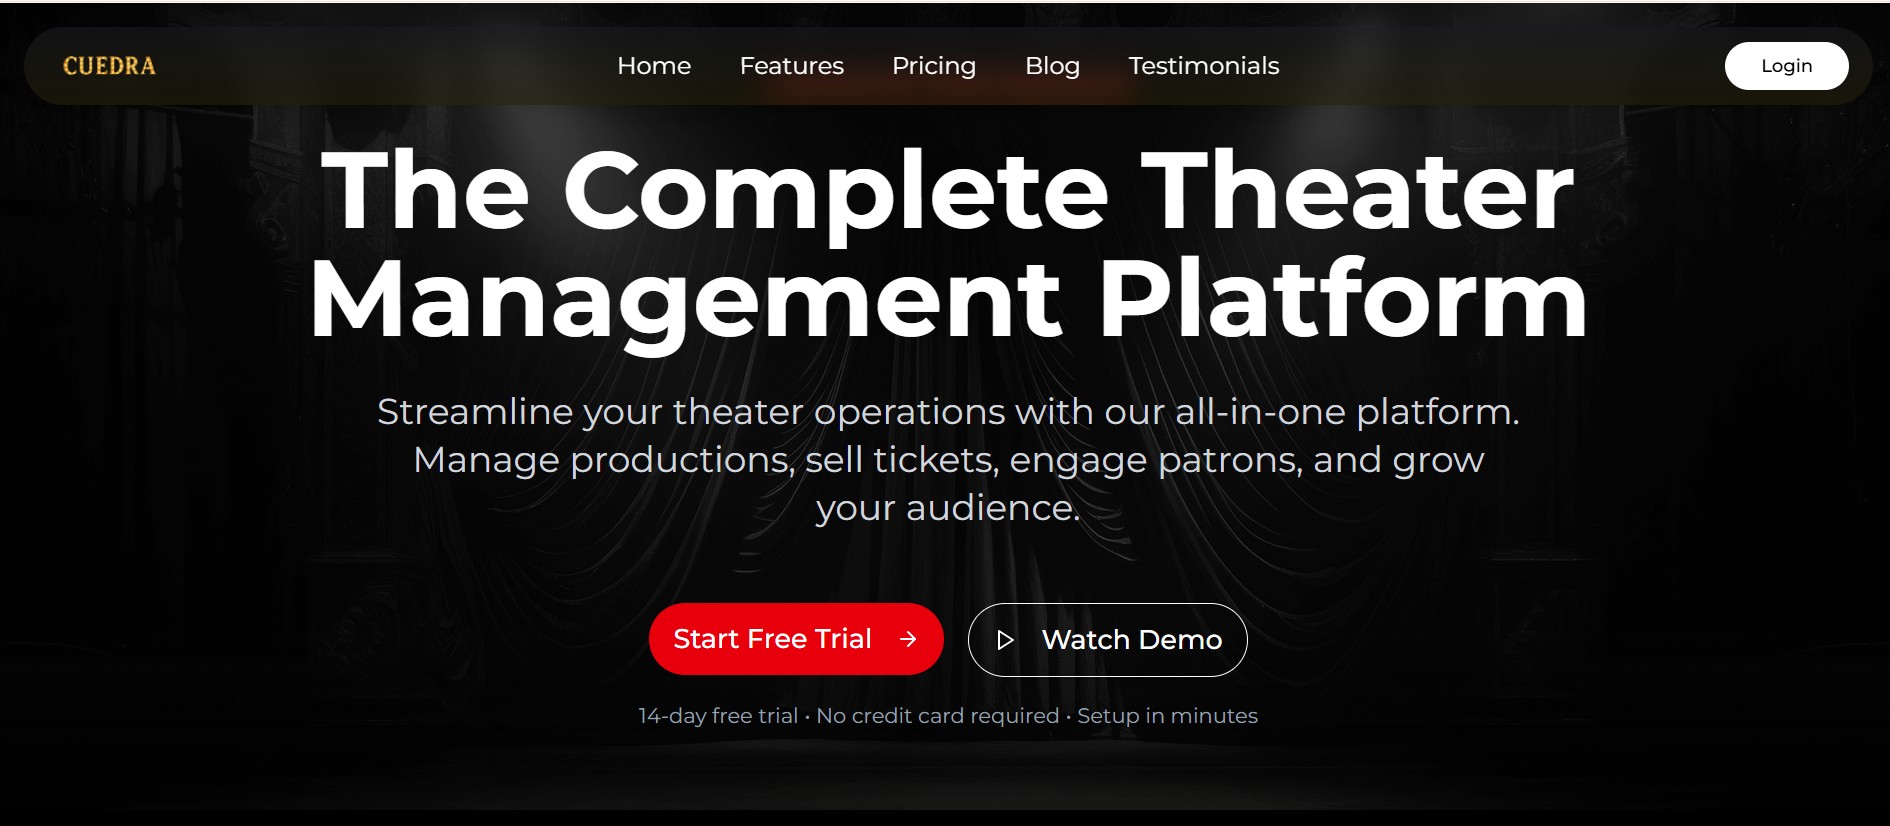Viewport: 1890px width, 826px height.
Task: Navigate to the Blog
Action: click(1052, 66)
